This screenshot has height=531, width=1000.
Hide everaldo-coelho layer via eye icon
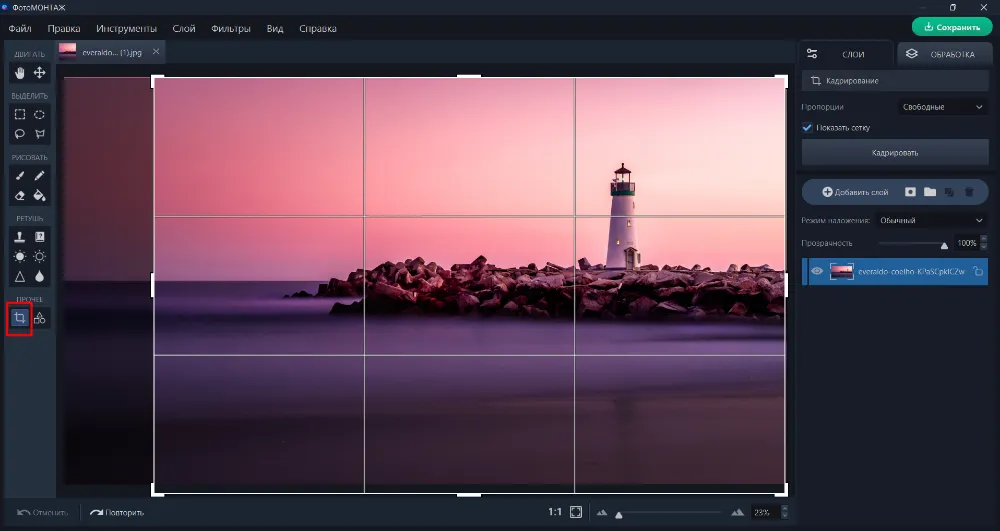[817, 272]
